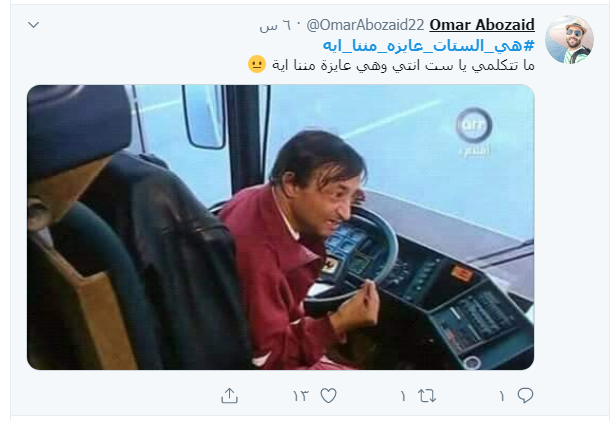Select the Arabic tweet text line
616x421 pixels.
click(403, 65)
